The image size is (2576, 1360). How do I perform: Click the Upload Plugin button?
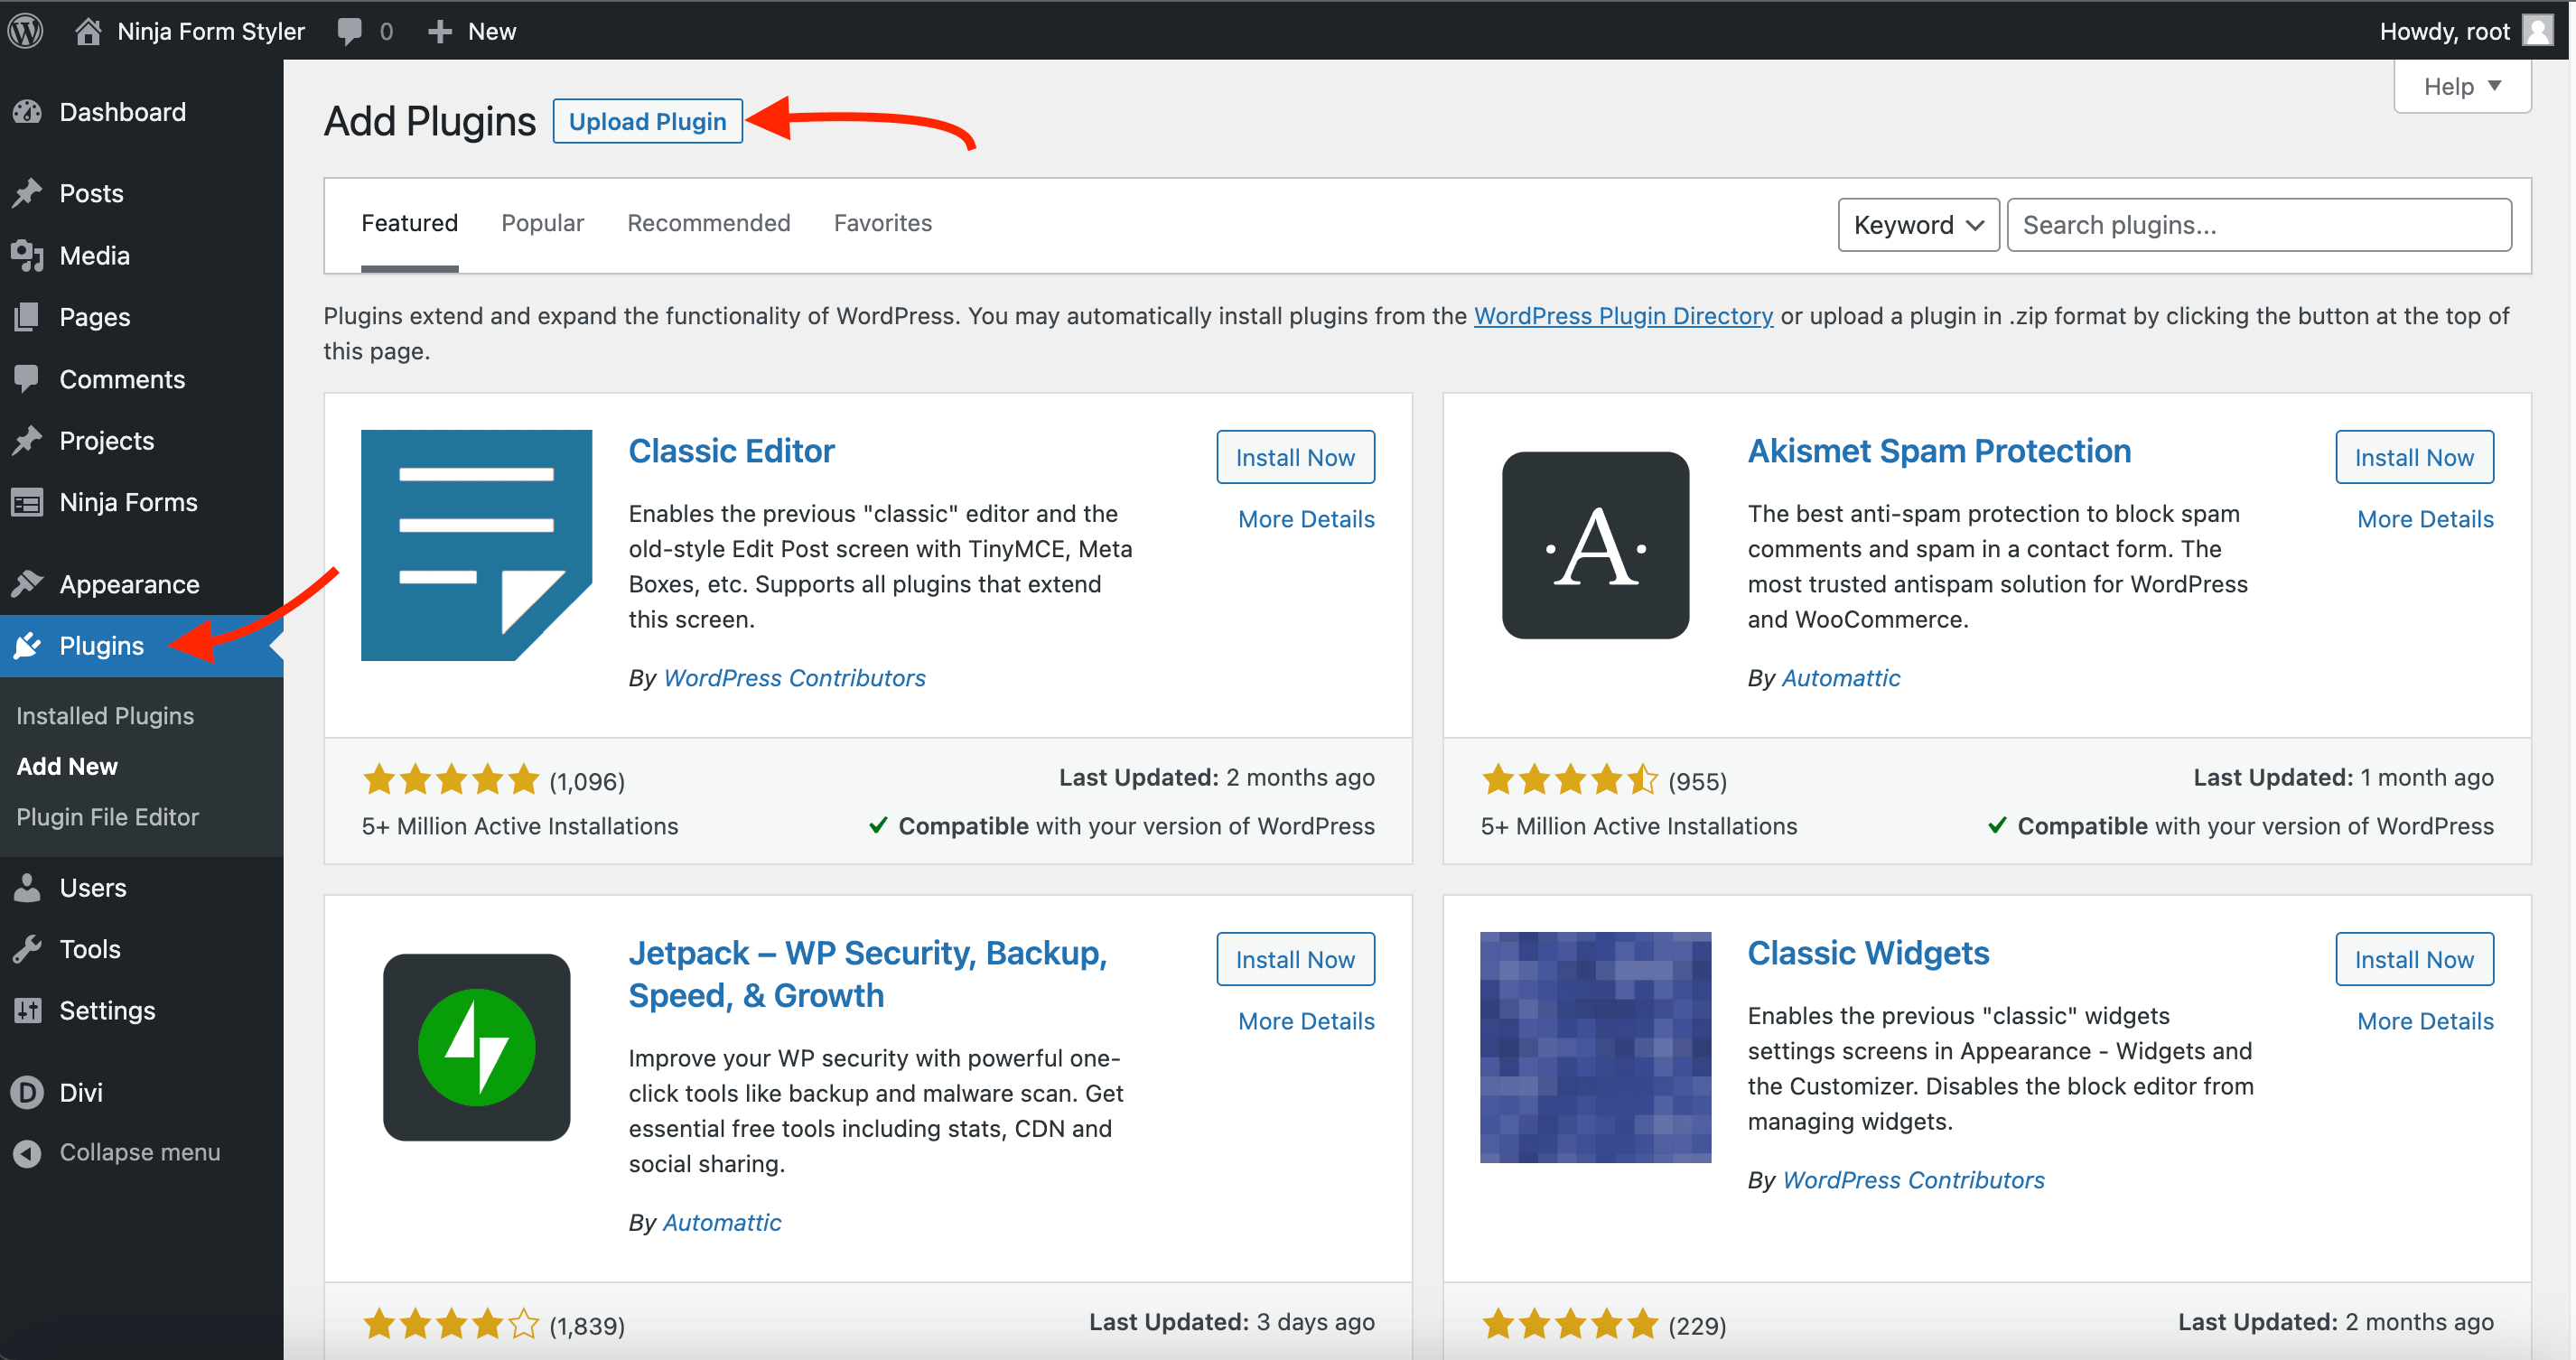pyautogui.click(x=647, y=121)
